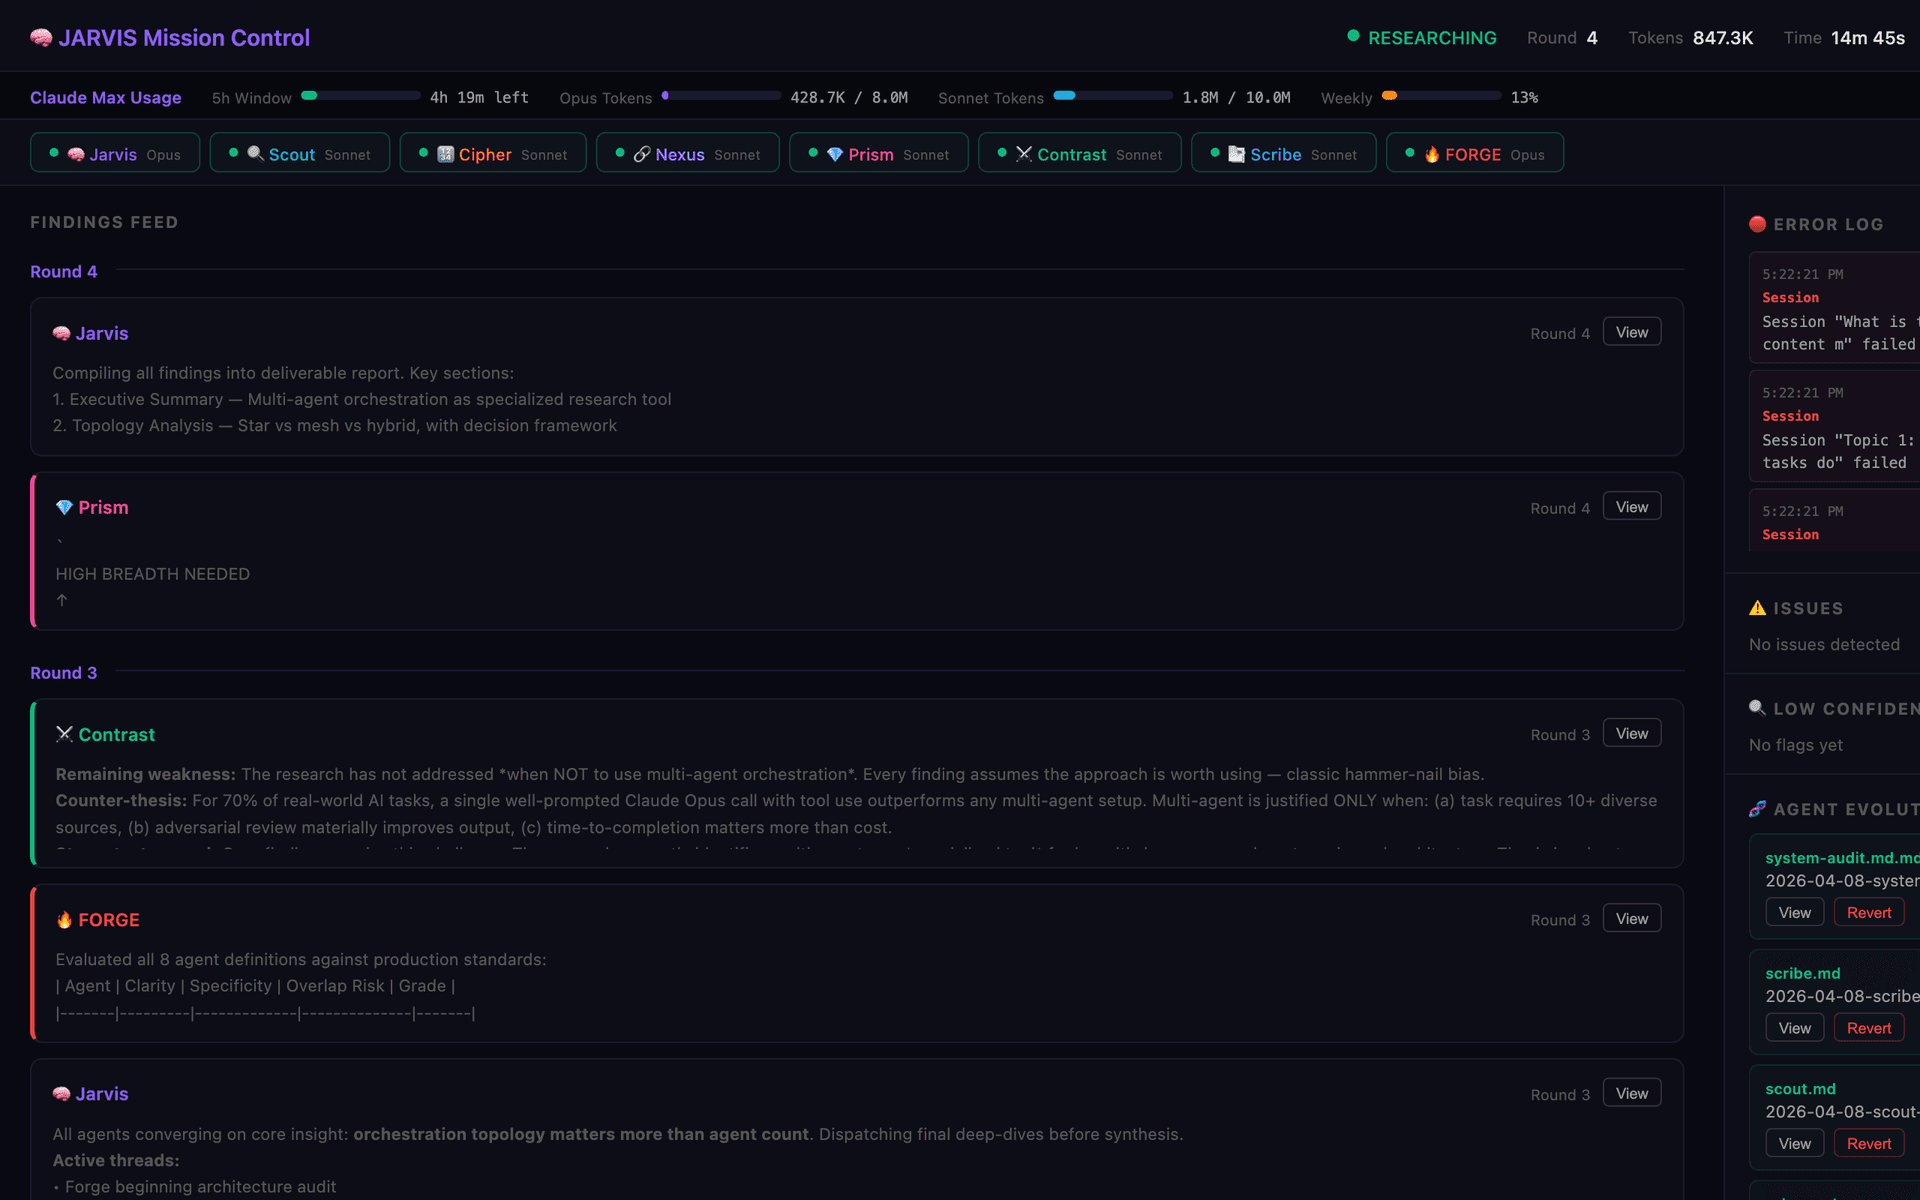Image resolution: width=1920 pixels, height=1200 pixels.
Task: View the system-audit.md evolution entry
Action: [1794, 912]
